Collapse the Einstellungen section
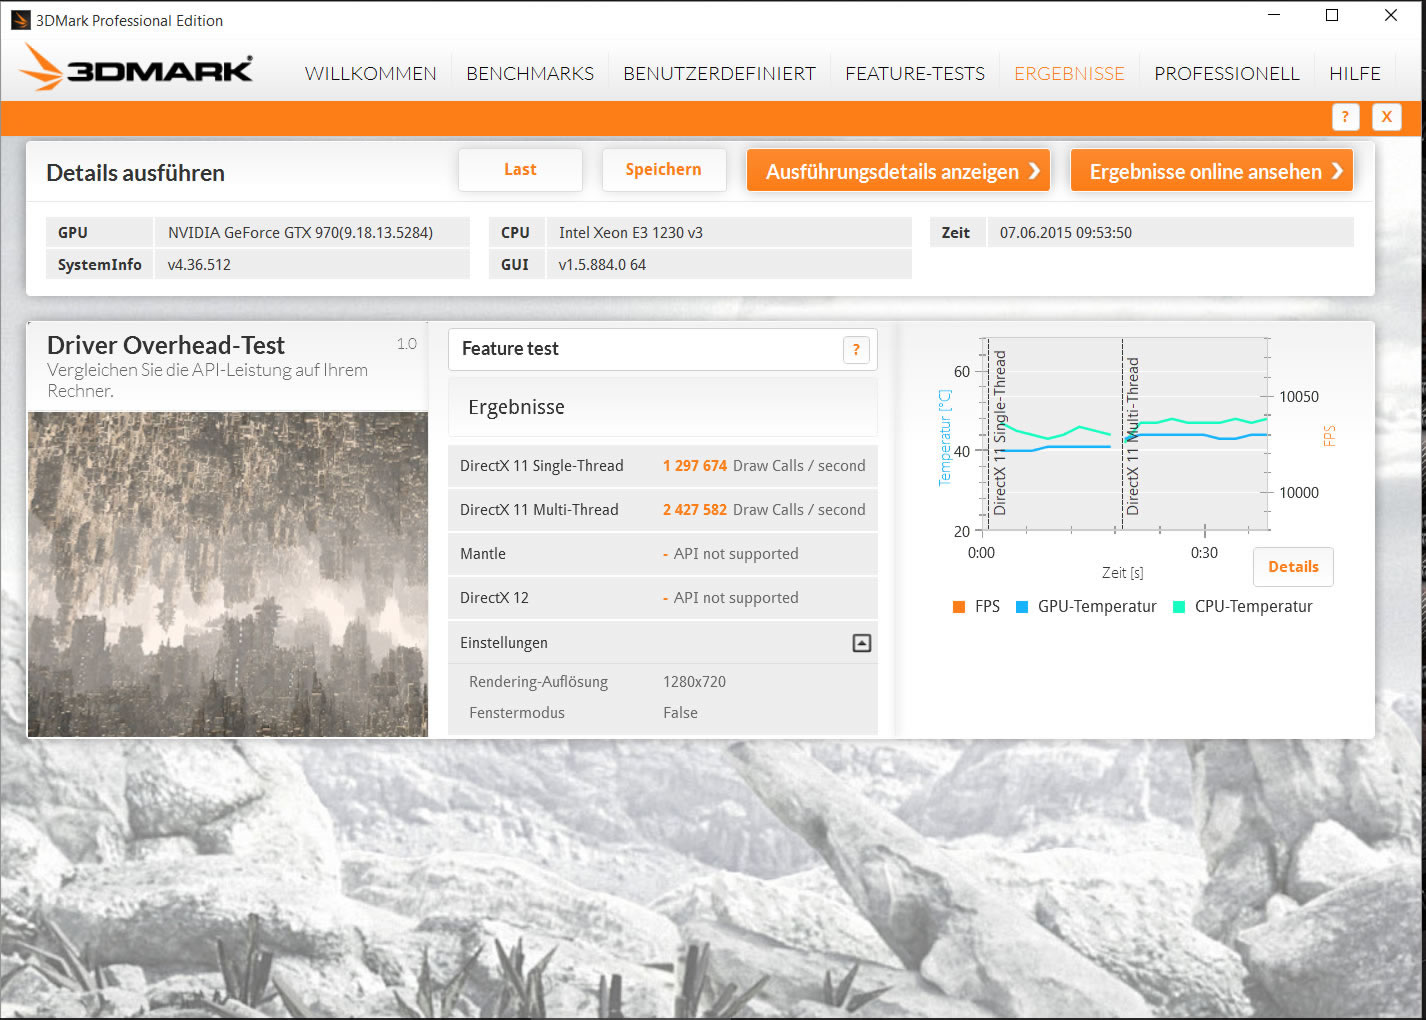The image size is (1426, 1020). [861, 643]
